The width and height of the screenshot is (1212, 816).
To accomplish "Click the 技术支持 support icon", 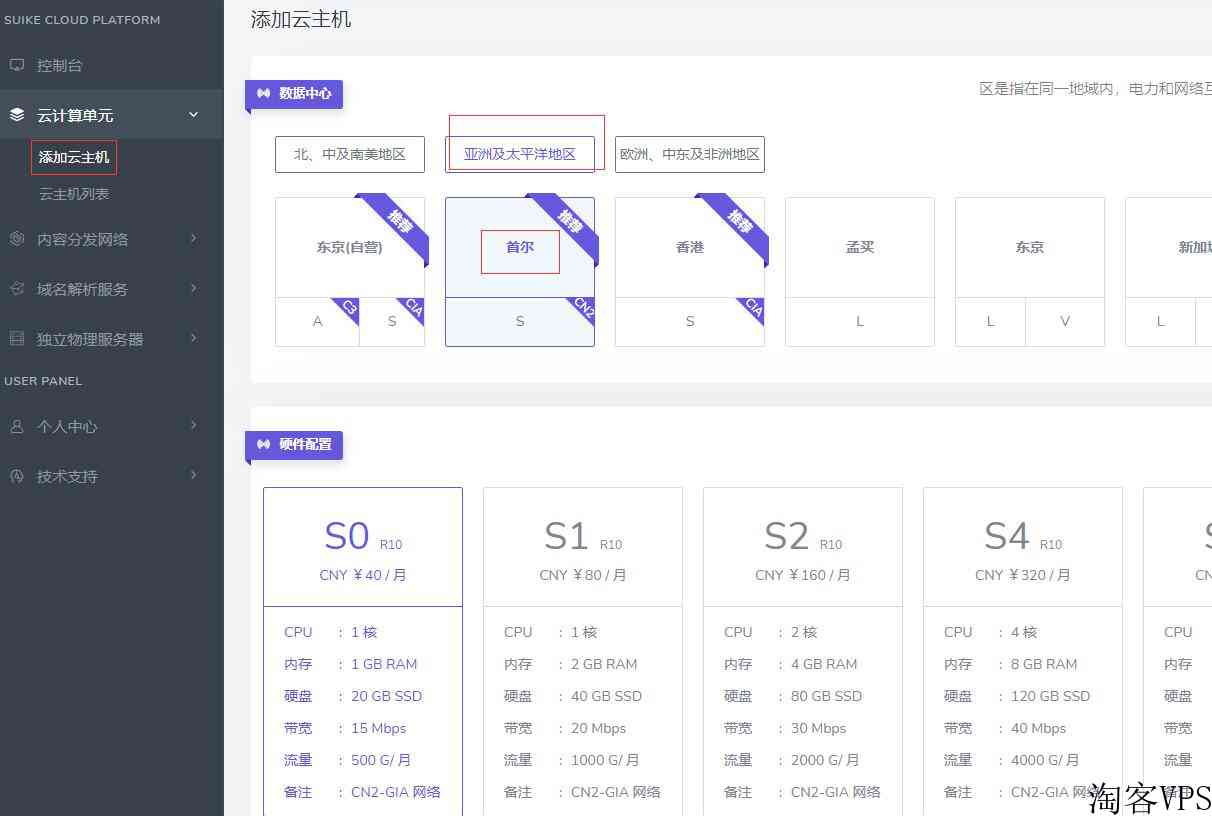I will tap(17, 476).
